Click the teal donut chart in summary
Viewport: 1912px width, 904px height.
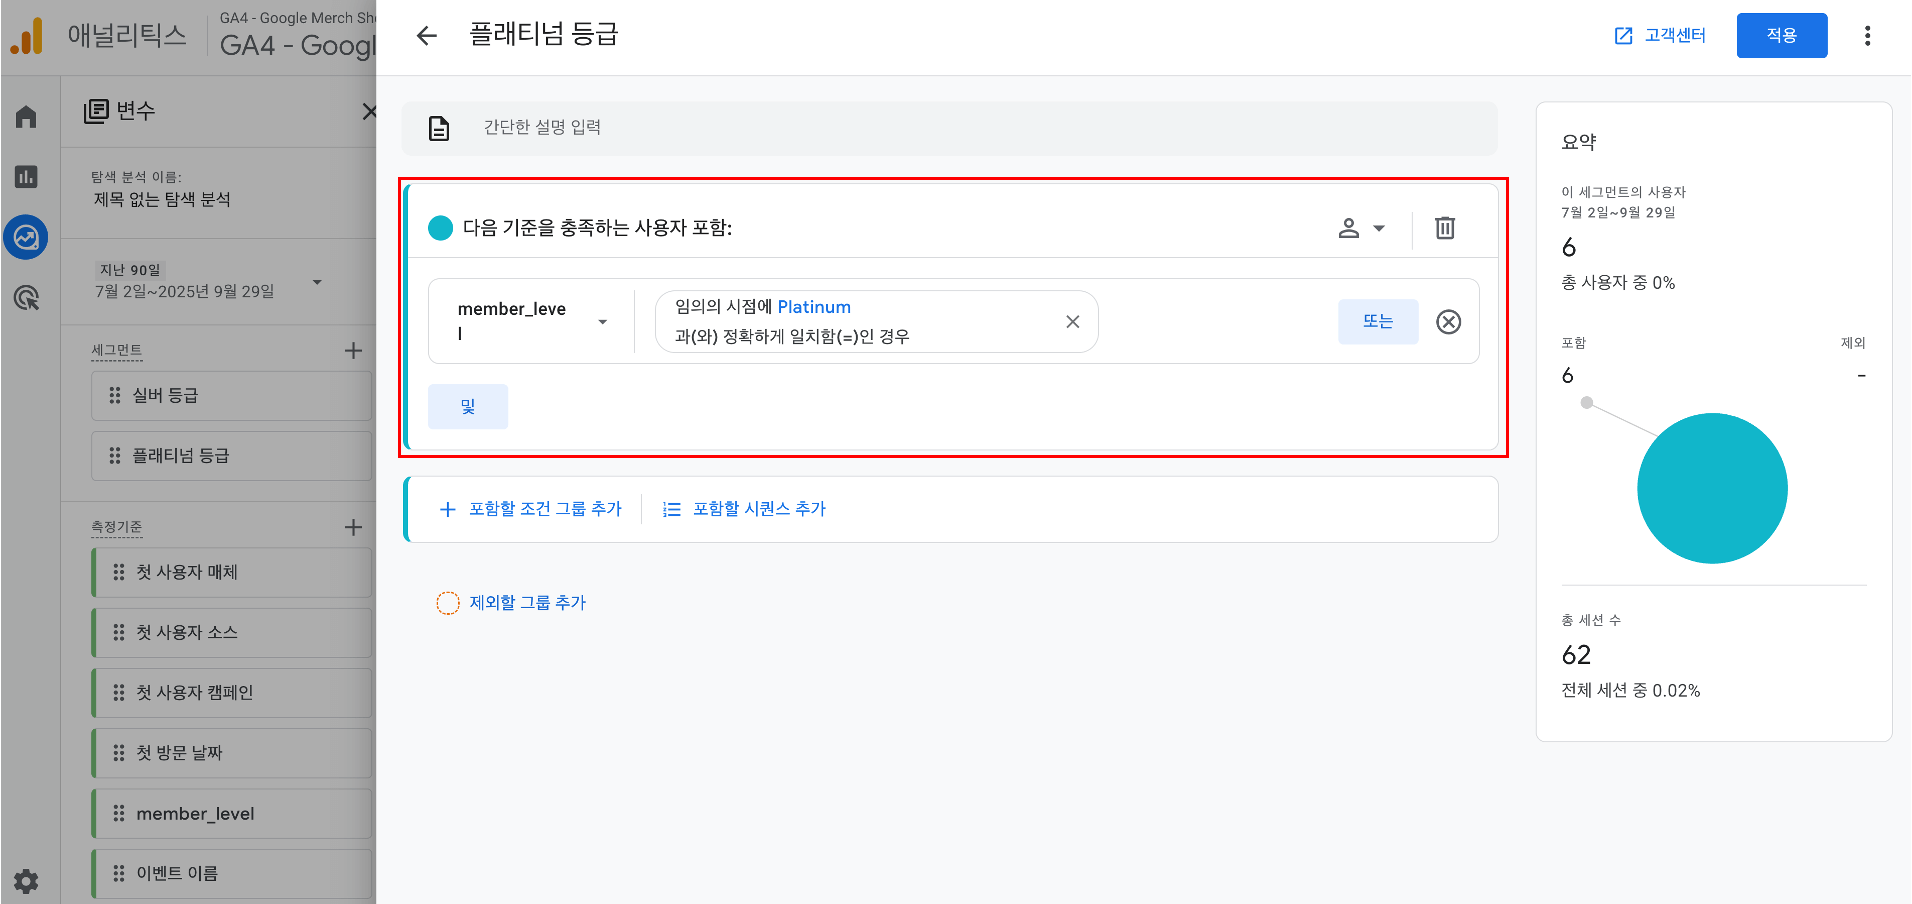pyautogui.click(x=1711, y=488)
